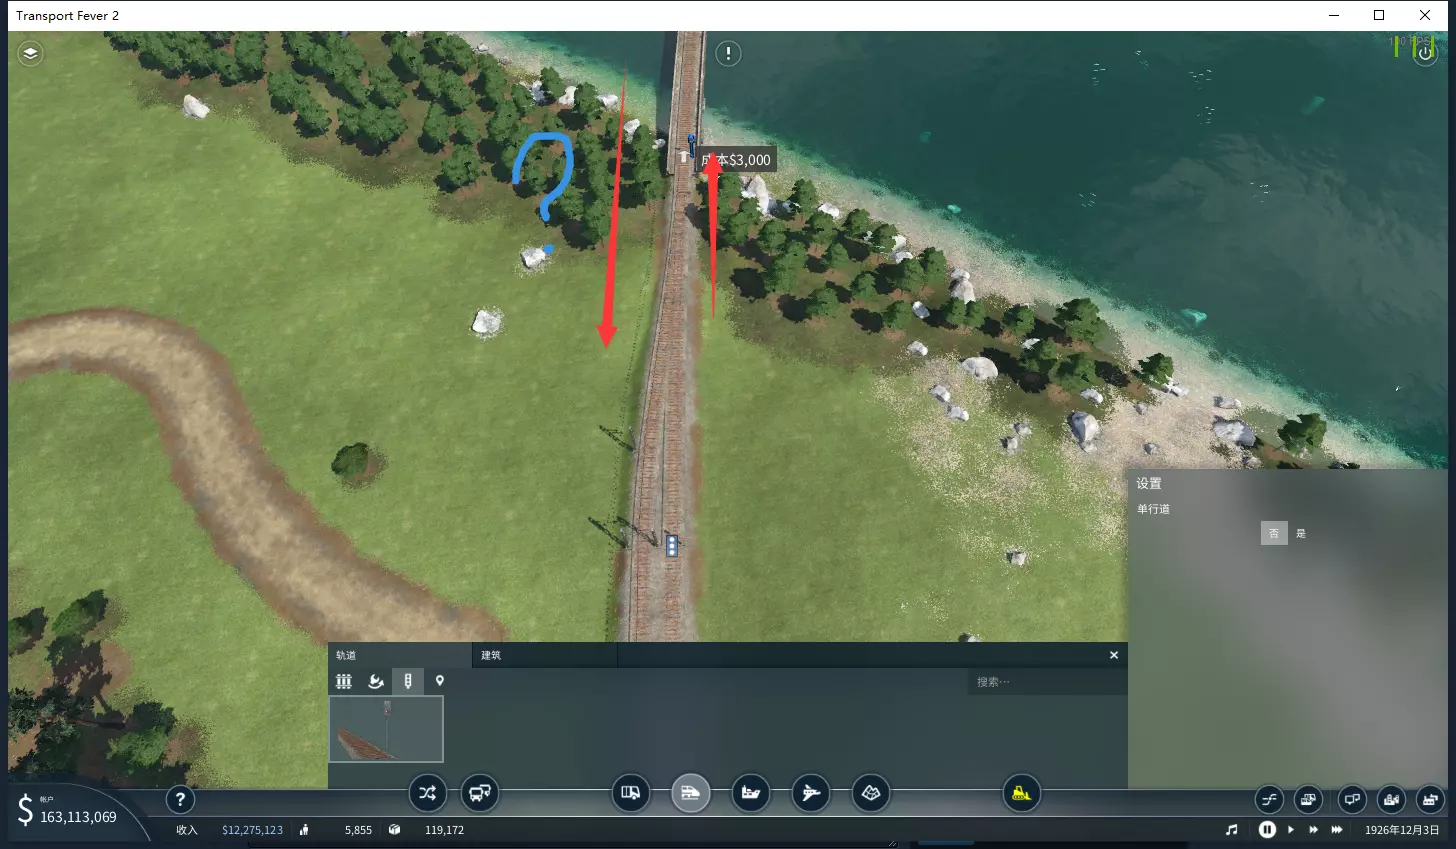Set one-way signal option to 是
Viewport: 1456px width, 849px height.
[x=1301, y=533]
